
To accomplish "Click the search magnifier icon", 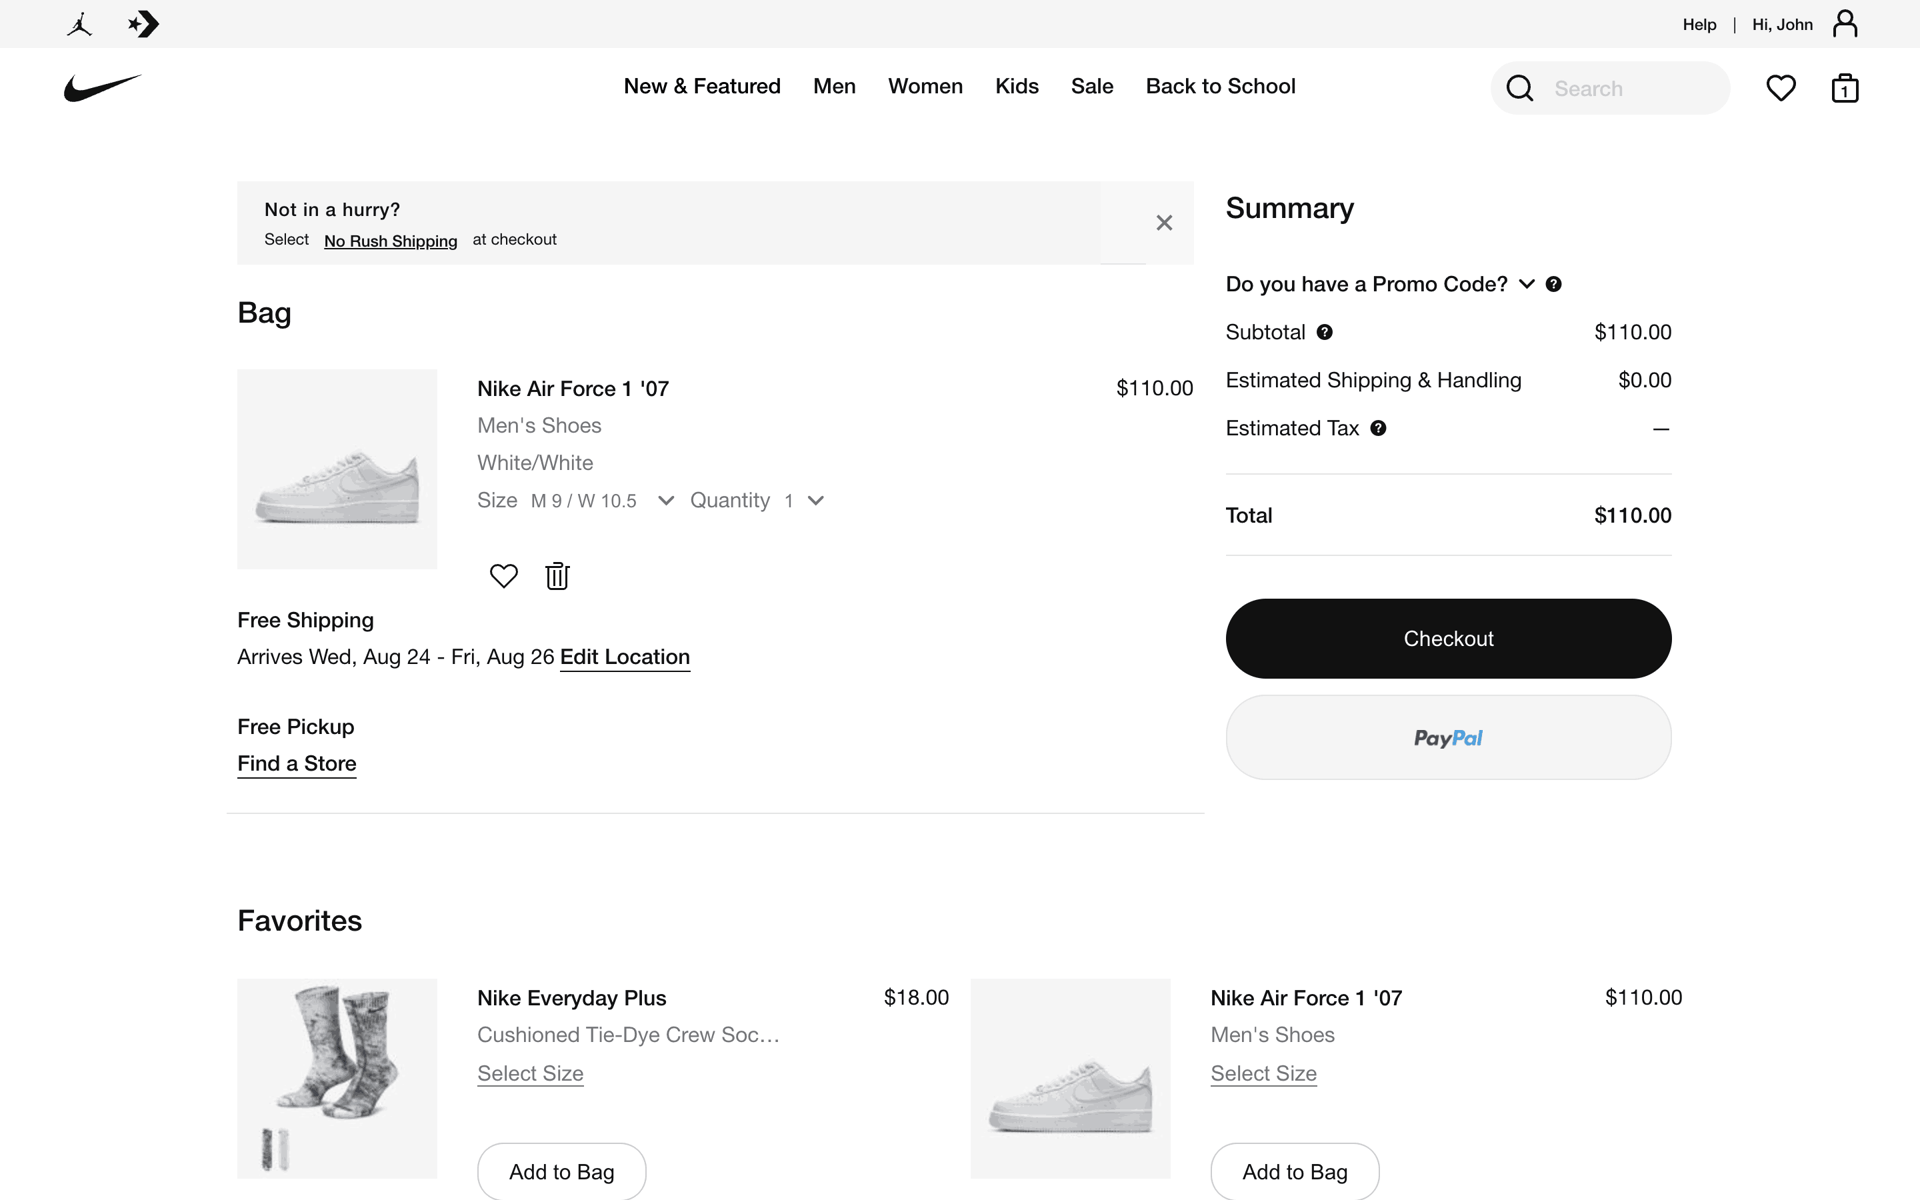I will (x=1520, y=88).
